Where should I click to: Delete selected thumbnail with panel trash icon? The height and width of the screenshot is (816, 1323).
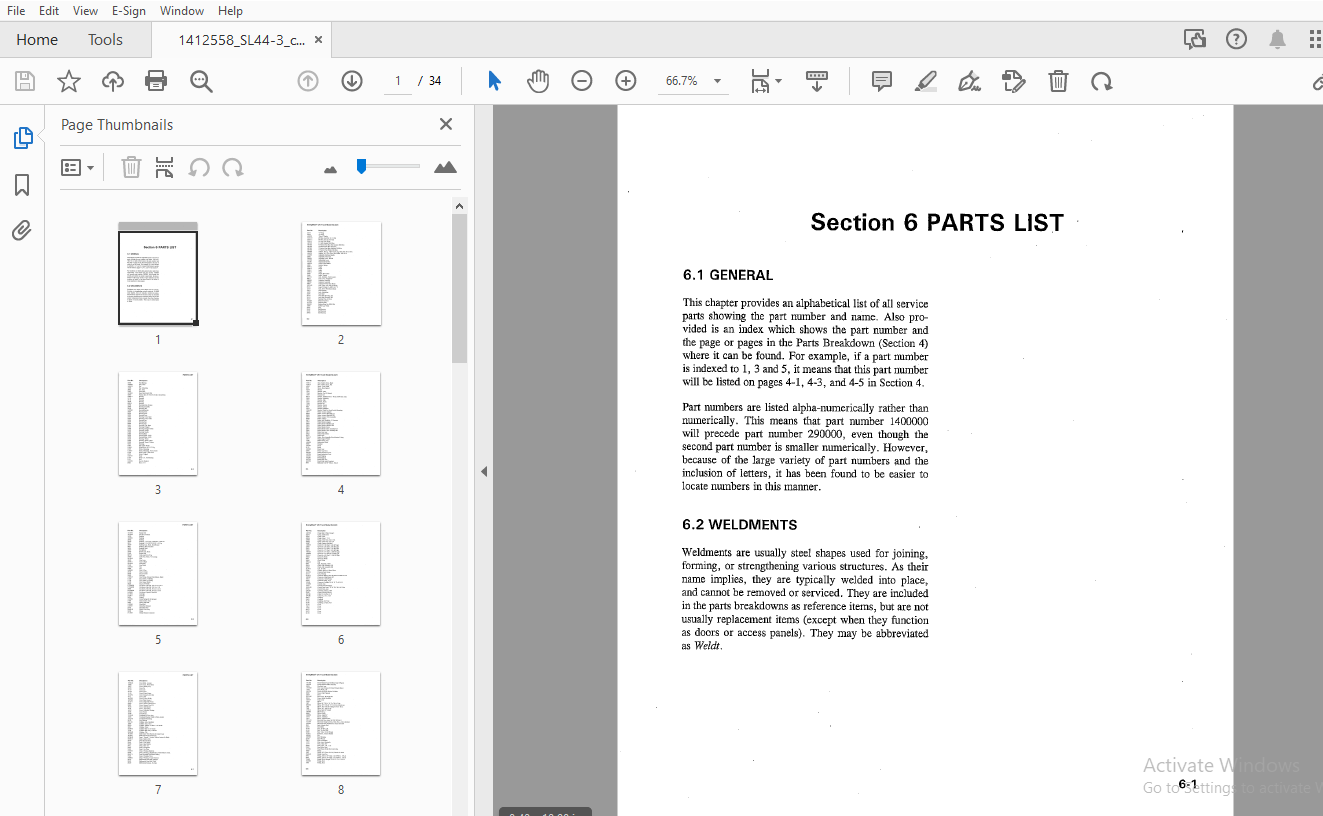coord(131,168)
